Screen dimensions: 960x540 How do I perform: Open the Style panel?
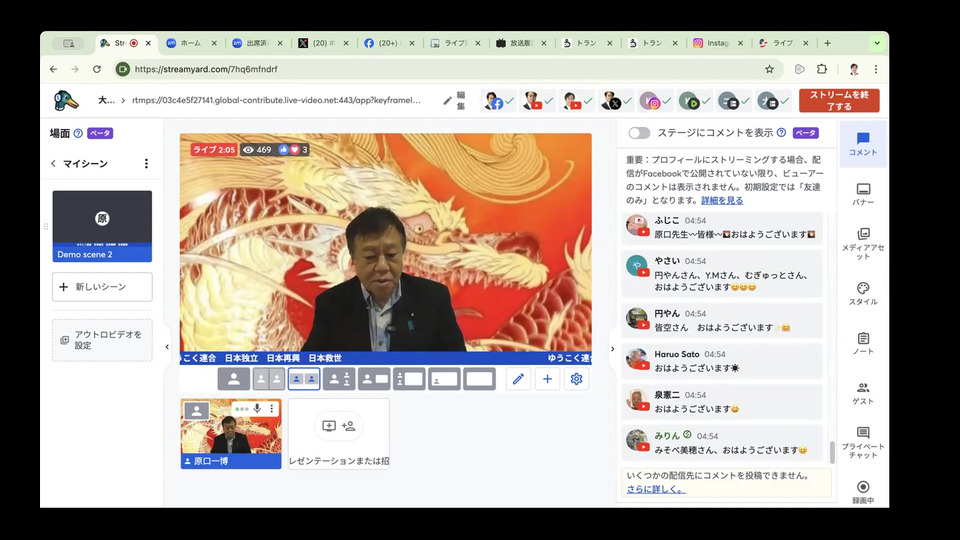tap(863, 294)
